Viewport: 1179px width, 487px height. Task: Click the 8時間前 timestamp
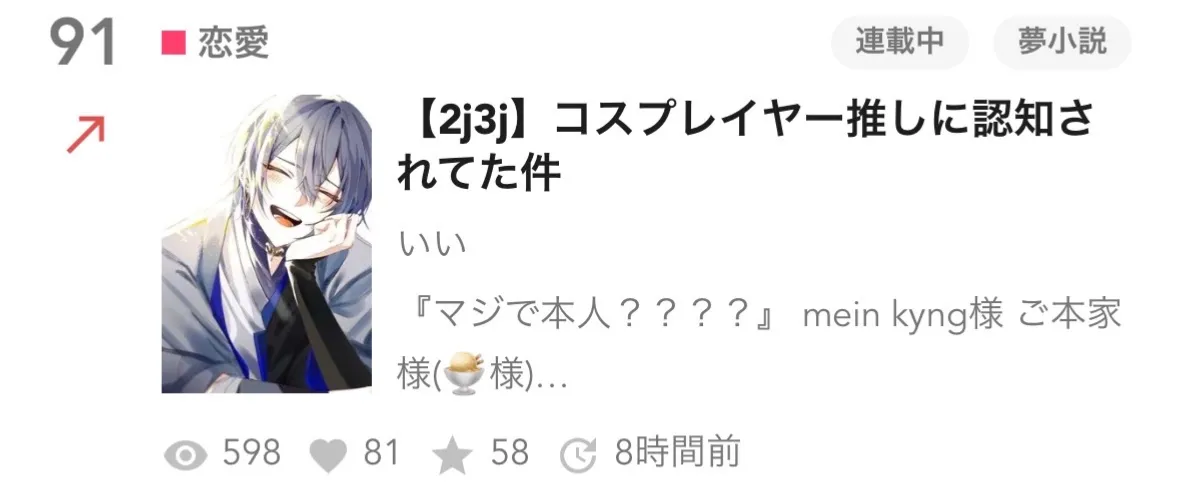pos(678,452)
